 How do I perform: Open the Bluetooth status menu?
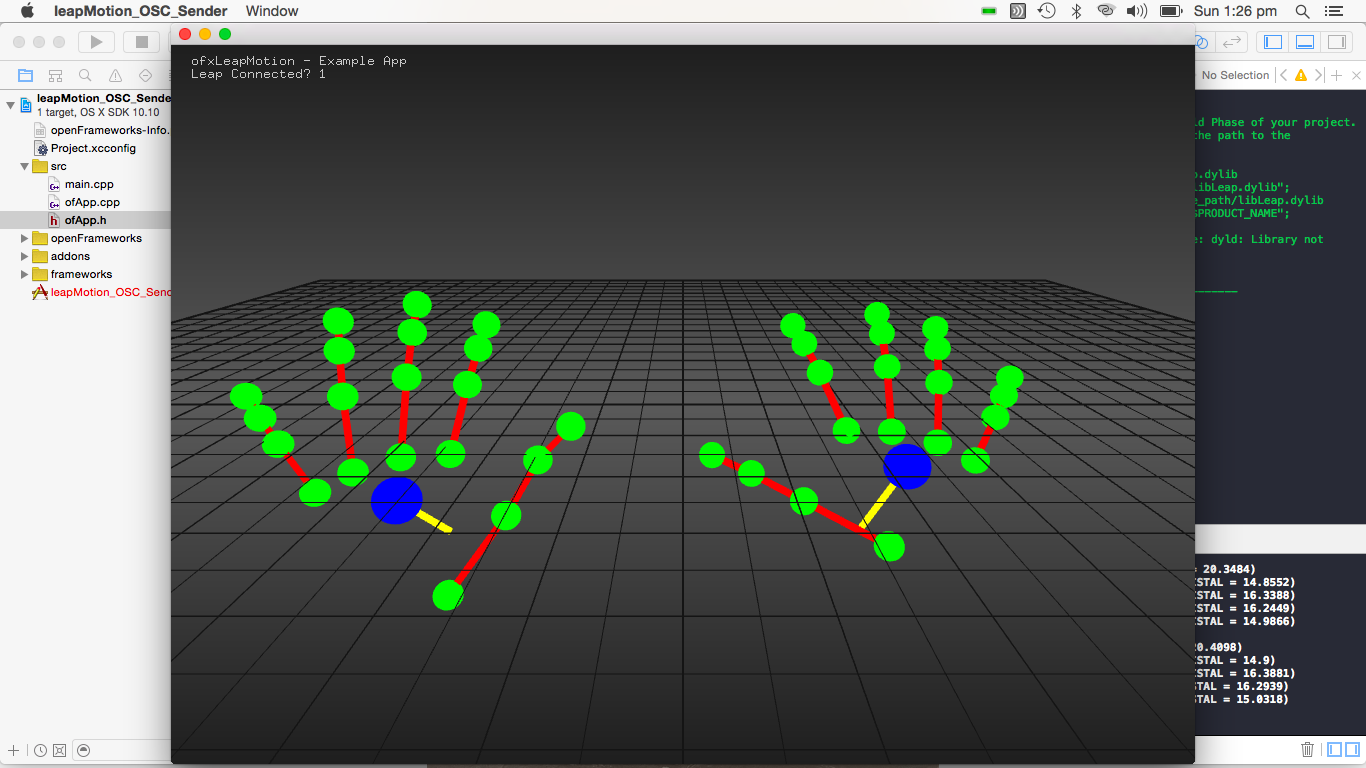click(1076, 11)
